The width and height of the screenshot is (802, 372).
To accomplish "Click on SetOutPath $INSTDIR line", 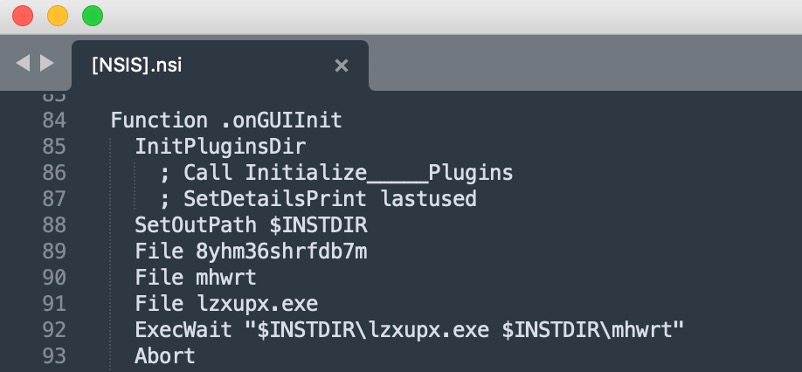I will click(x=251, y=225).
